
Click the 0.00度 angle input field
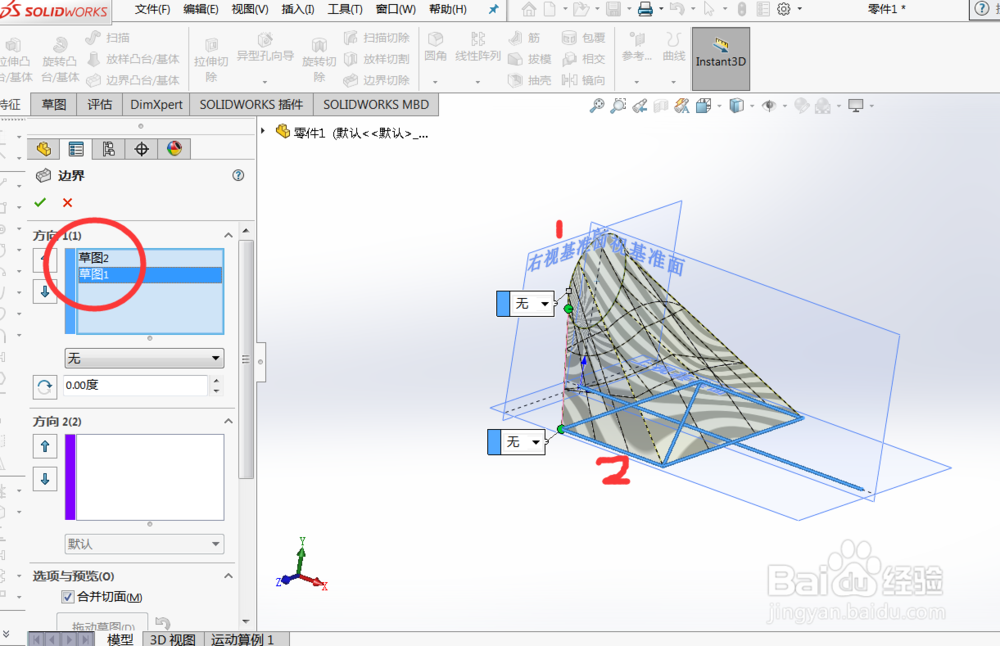[x=136, y=385]
